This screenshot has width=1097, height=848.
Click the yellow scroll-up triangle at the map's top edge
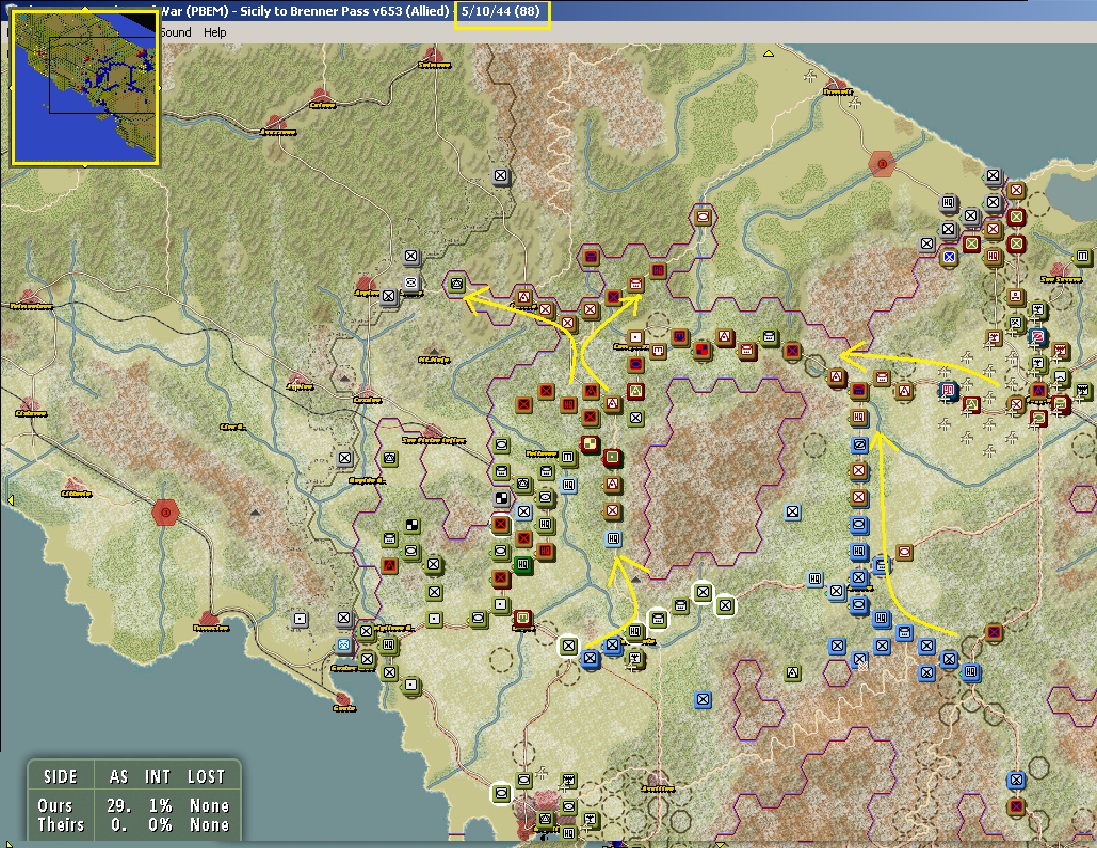pos(768,53)
